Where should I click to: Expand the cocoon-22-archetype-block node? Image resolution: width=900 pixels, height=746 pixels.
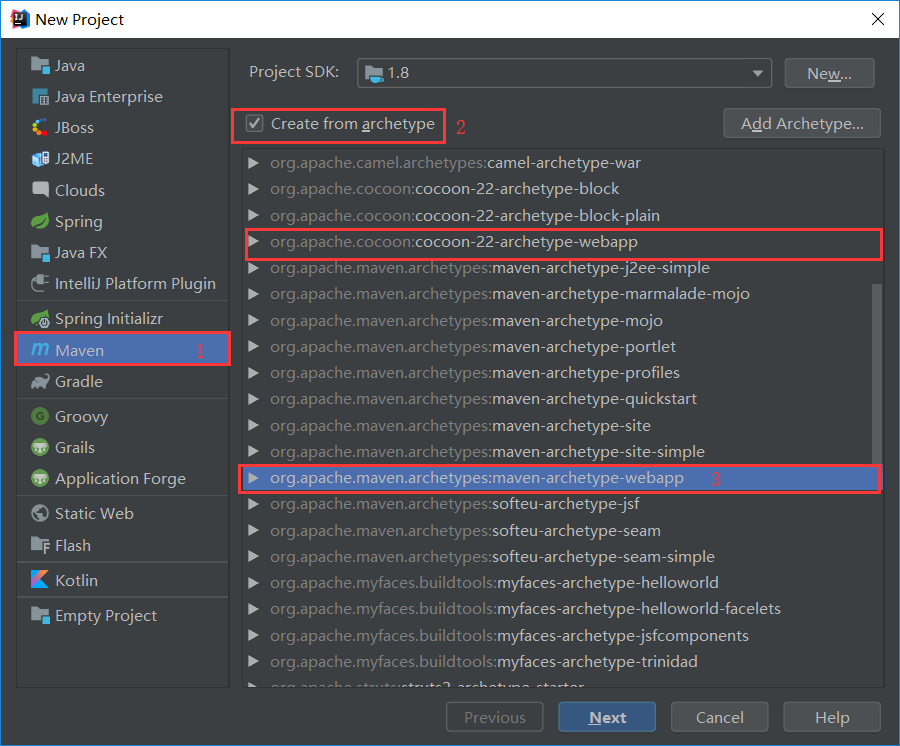coord(253,189)
